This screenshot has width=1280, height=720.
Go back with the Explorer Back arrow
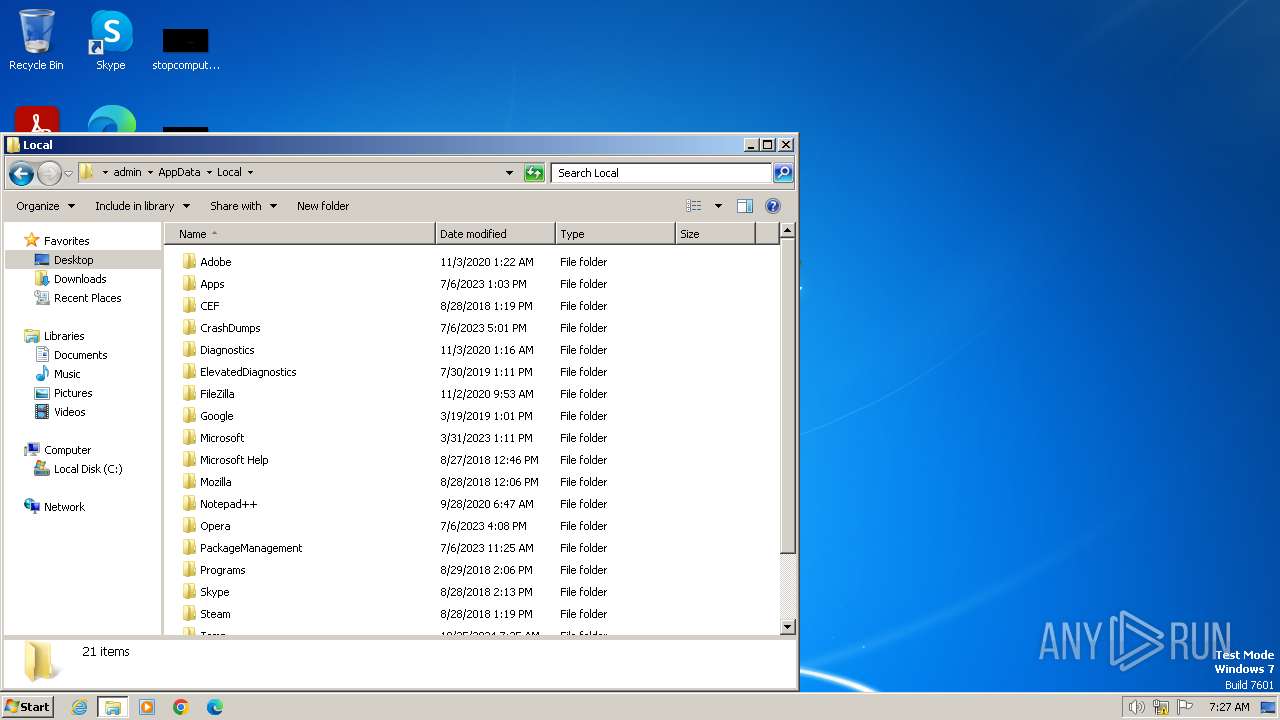click(21, 173)
